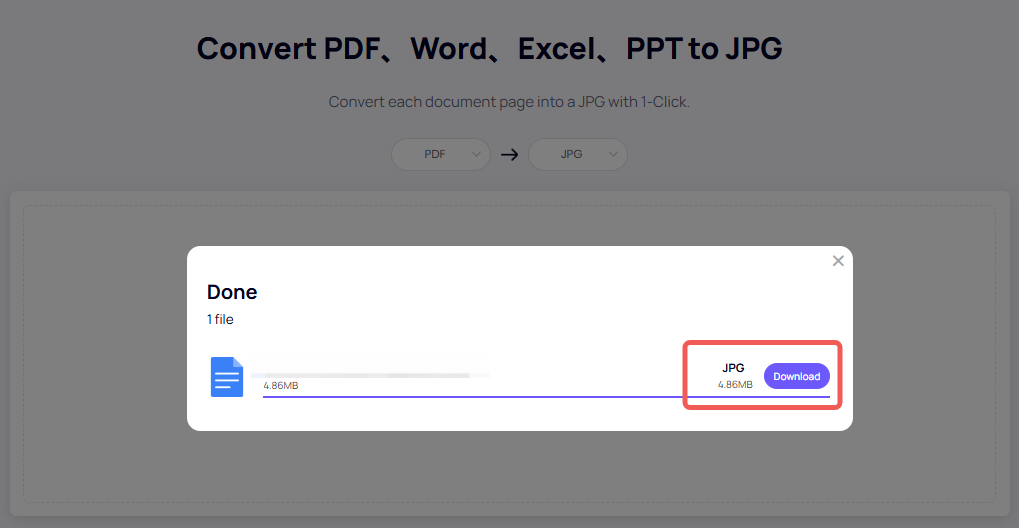Open the JPG target format dropdown
The image size is (1019, 528).
pyautogui.click(x=578, y=155)
